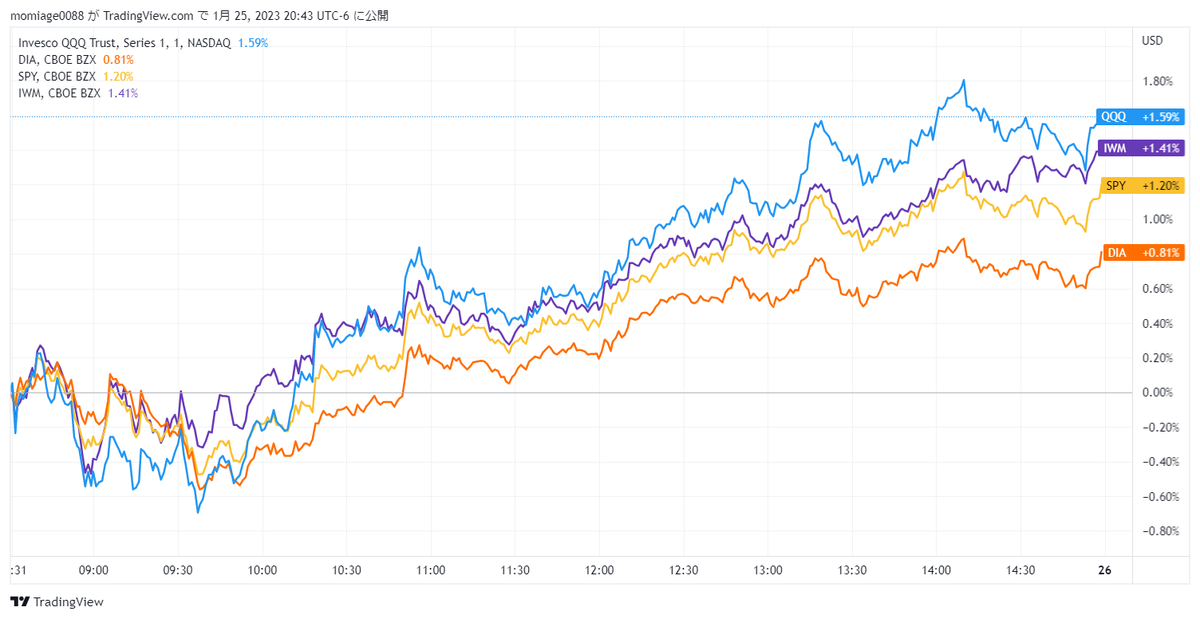Click the 0.00% price axis label
This screenshot has width=1200, height=619.
coord(1157,393)
